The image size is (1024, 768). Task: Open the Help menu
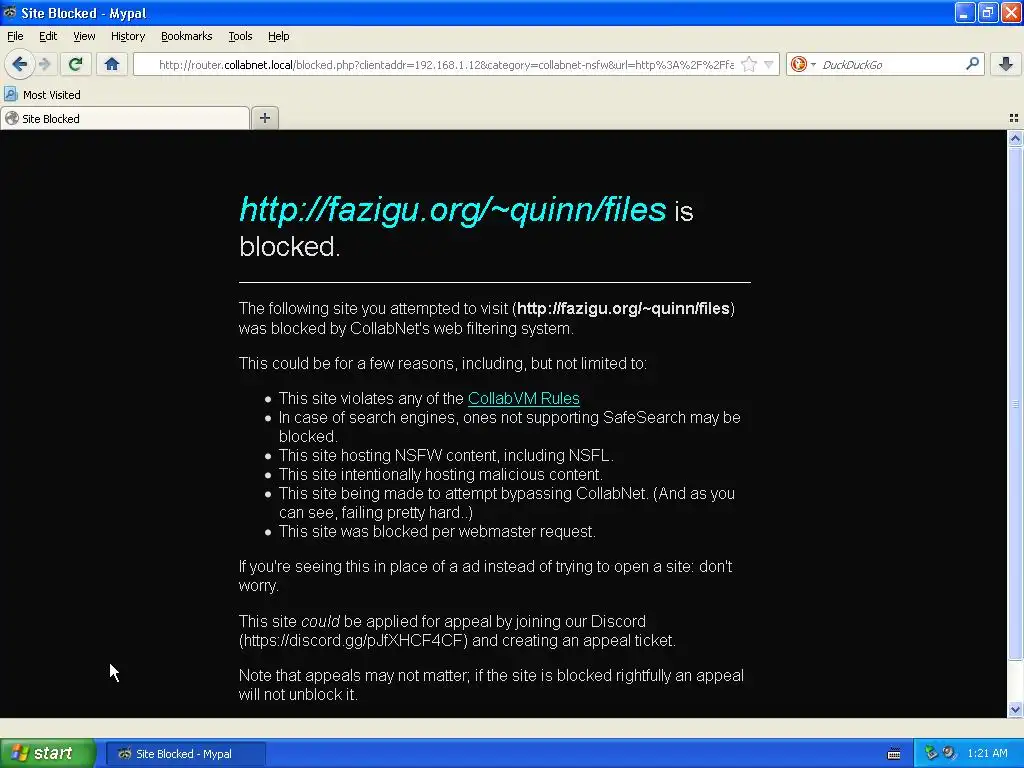[x=278, y=37]
